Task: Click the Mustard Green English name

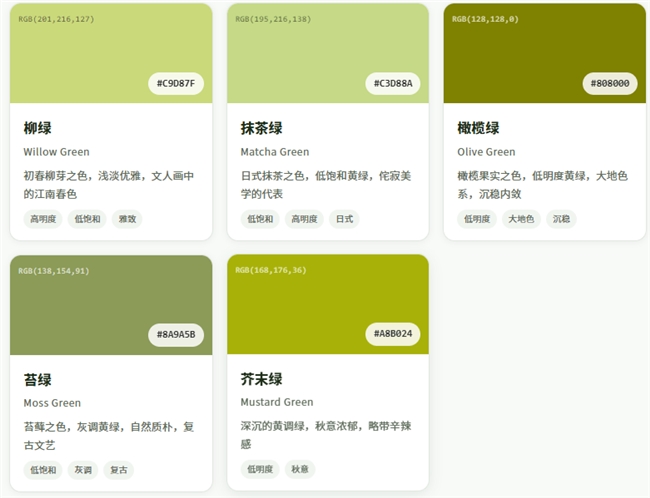Action: point(277,402)
